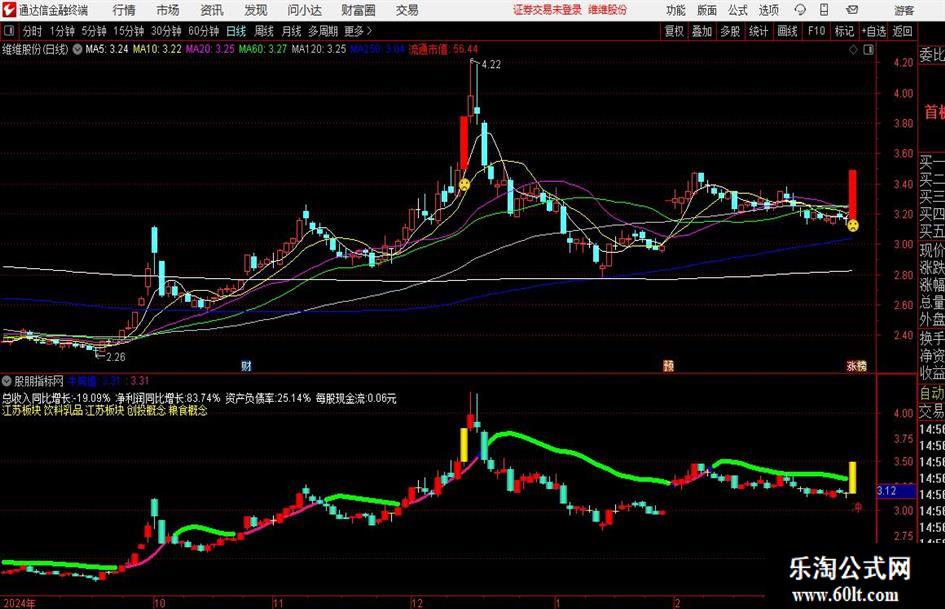Click the settings circle icon beside 股朋指标网
The image size is (945, 609).
(x=7, y=381)
